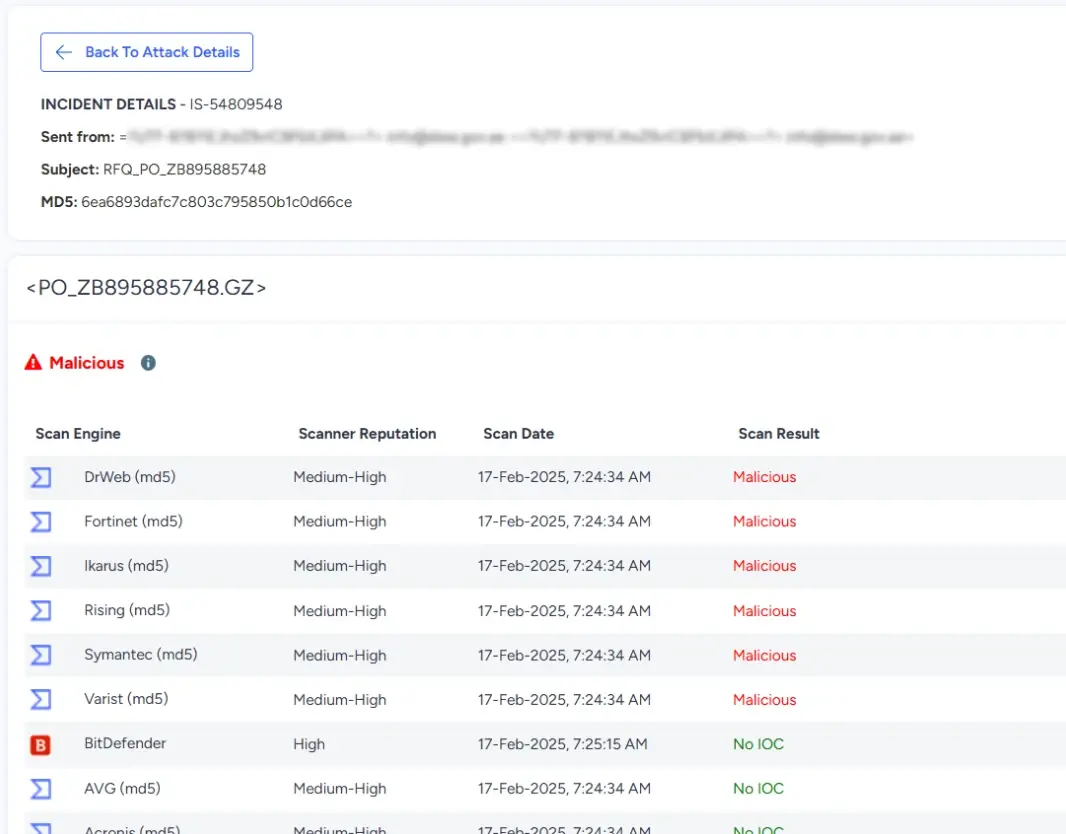Click the DrWeb scan engine icon
This screenshot has width=1066, height=834.
pyautogui.click(x=40, y=478)
